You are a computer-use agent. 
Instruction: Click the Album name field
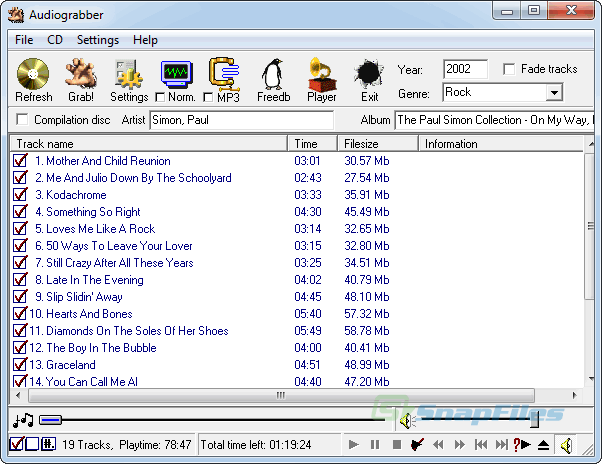(x=494, y=120)
